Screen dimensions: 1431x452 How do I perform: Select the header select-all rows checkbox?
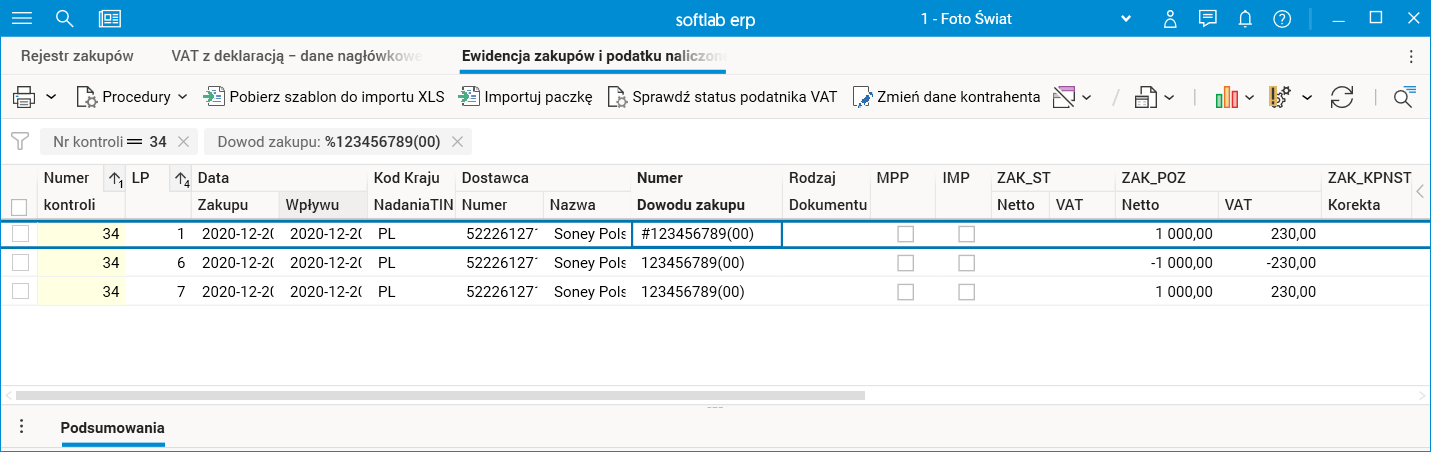click(19, 207)
